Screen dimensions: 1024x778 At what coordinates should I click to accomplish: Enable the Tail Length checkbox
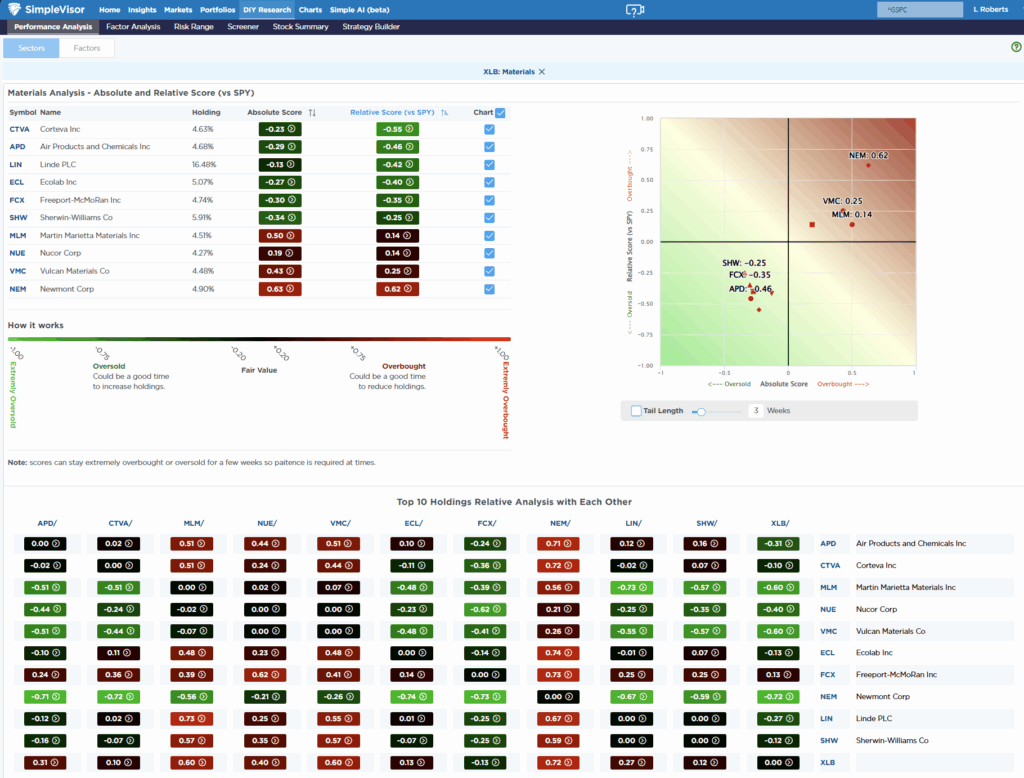pos(636,410)
